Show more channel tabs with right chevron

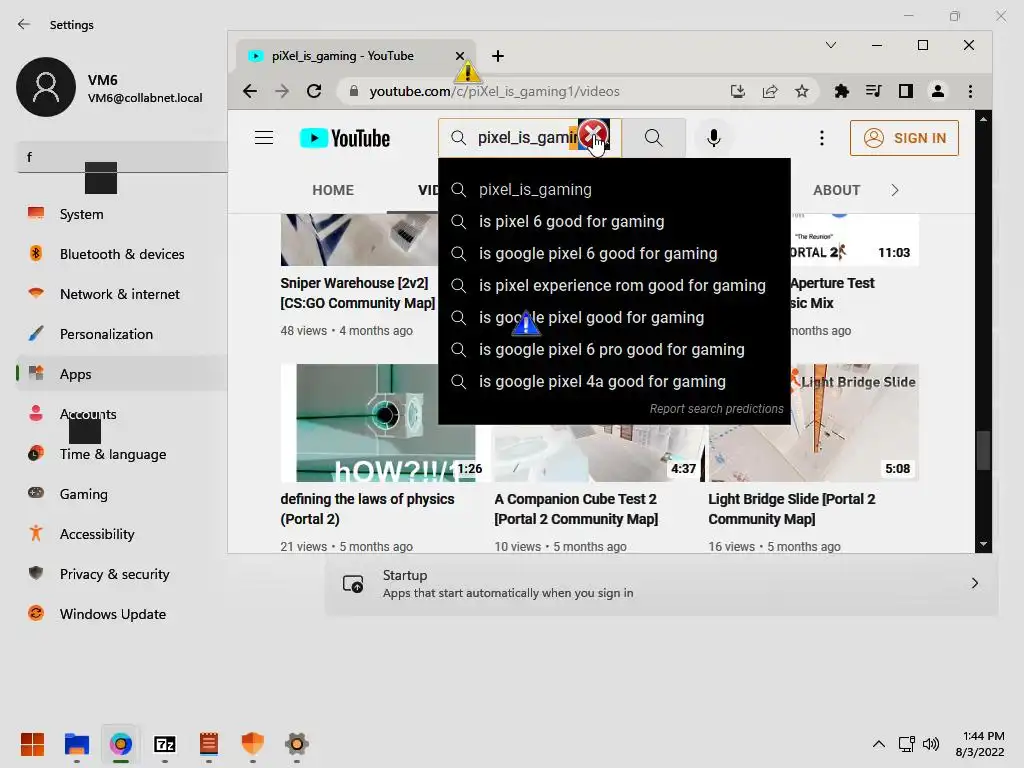(895, 190)
